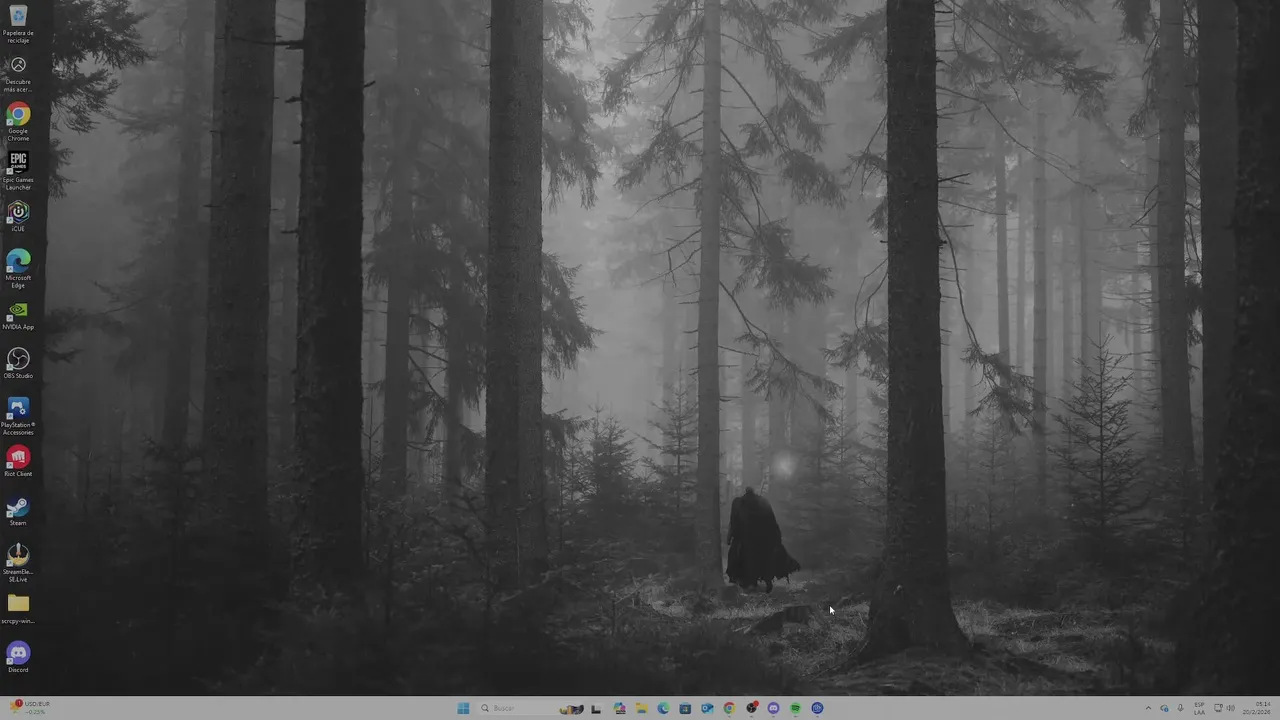Screen dimensions: 1280x720
Task: Select the Epic Games Launcher shortcut
Action: coord(18,171)
